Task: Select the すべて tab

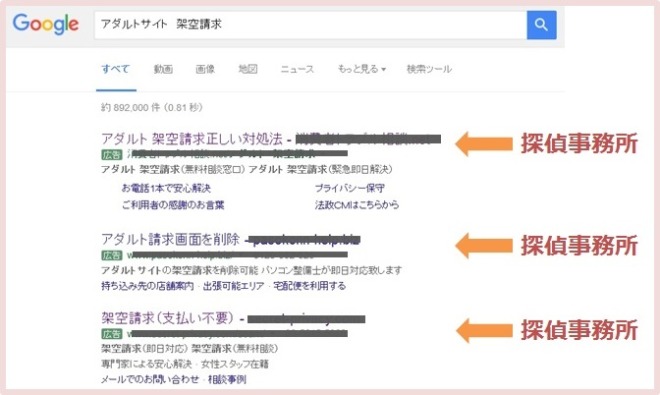Action: click(116, 69)
